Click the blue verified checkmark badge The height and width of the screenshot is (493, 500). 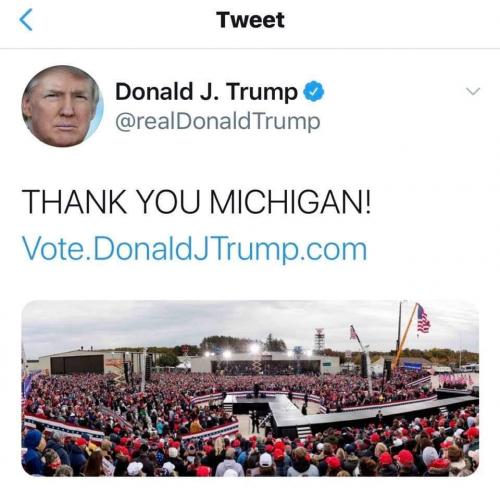click(313, 91)
